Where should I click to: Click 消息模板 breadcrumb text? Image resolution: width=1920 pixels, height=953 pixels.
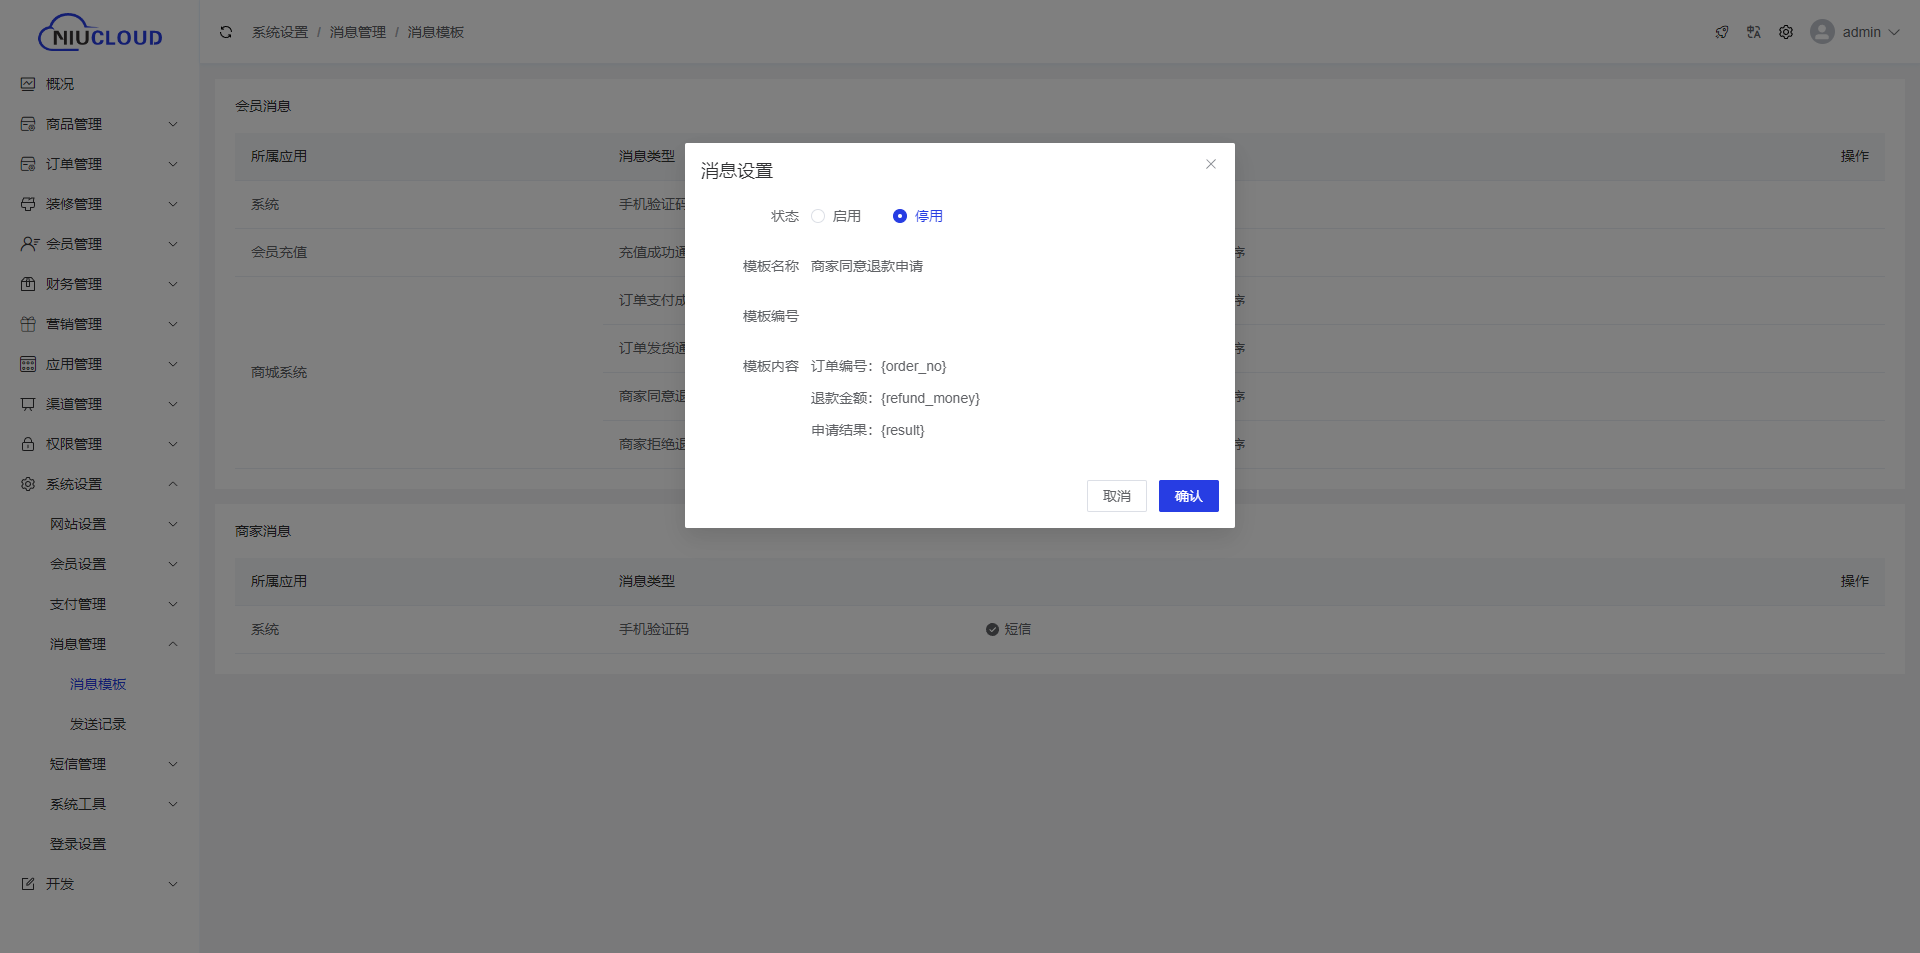[x=436, y=32]
